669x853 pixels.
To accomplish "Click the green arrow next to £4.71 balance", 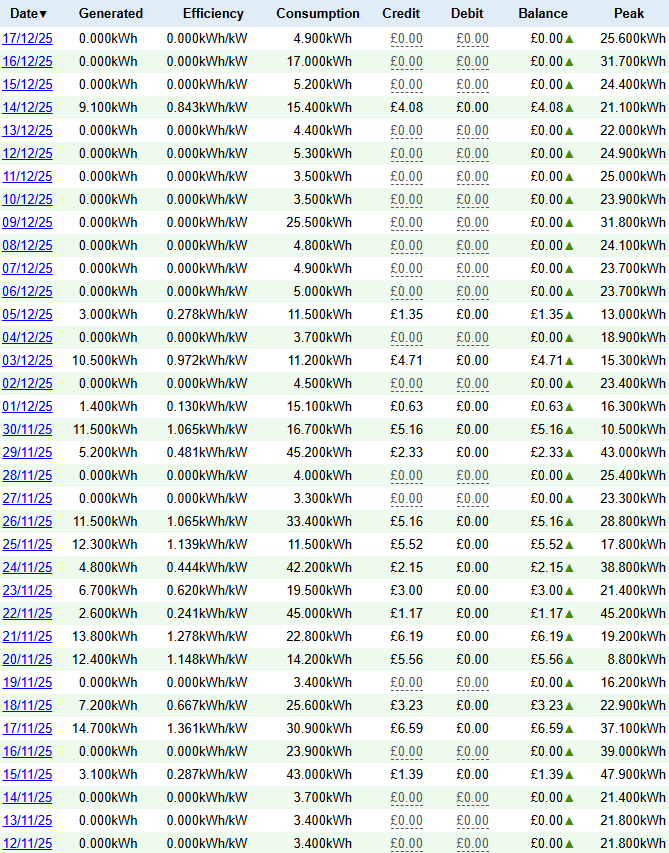I will click(569, 361).
